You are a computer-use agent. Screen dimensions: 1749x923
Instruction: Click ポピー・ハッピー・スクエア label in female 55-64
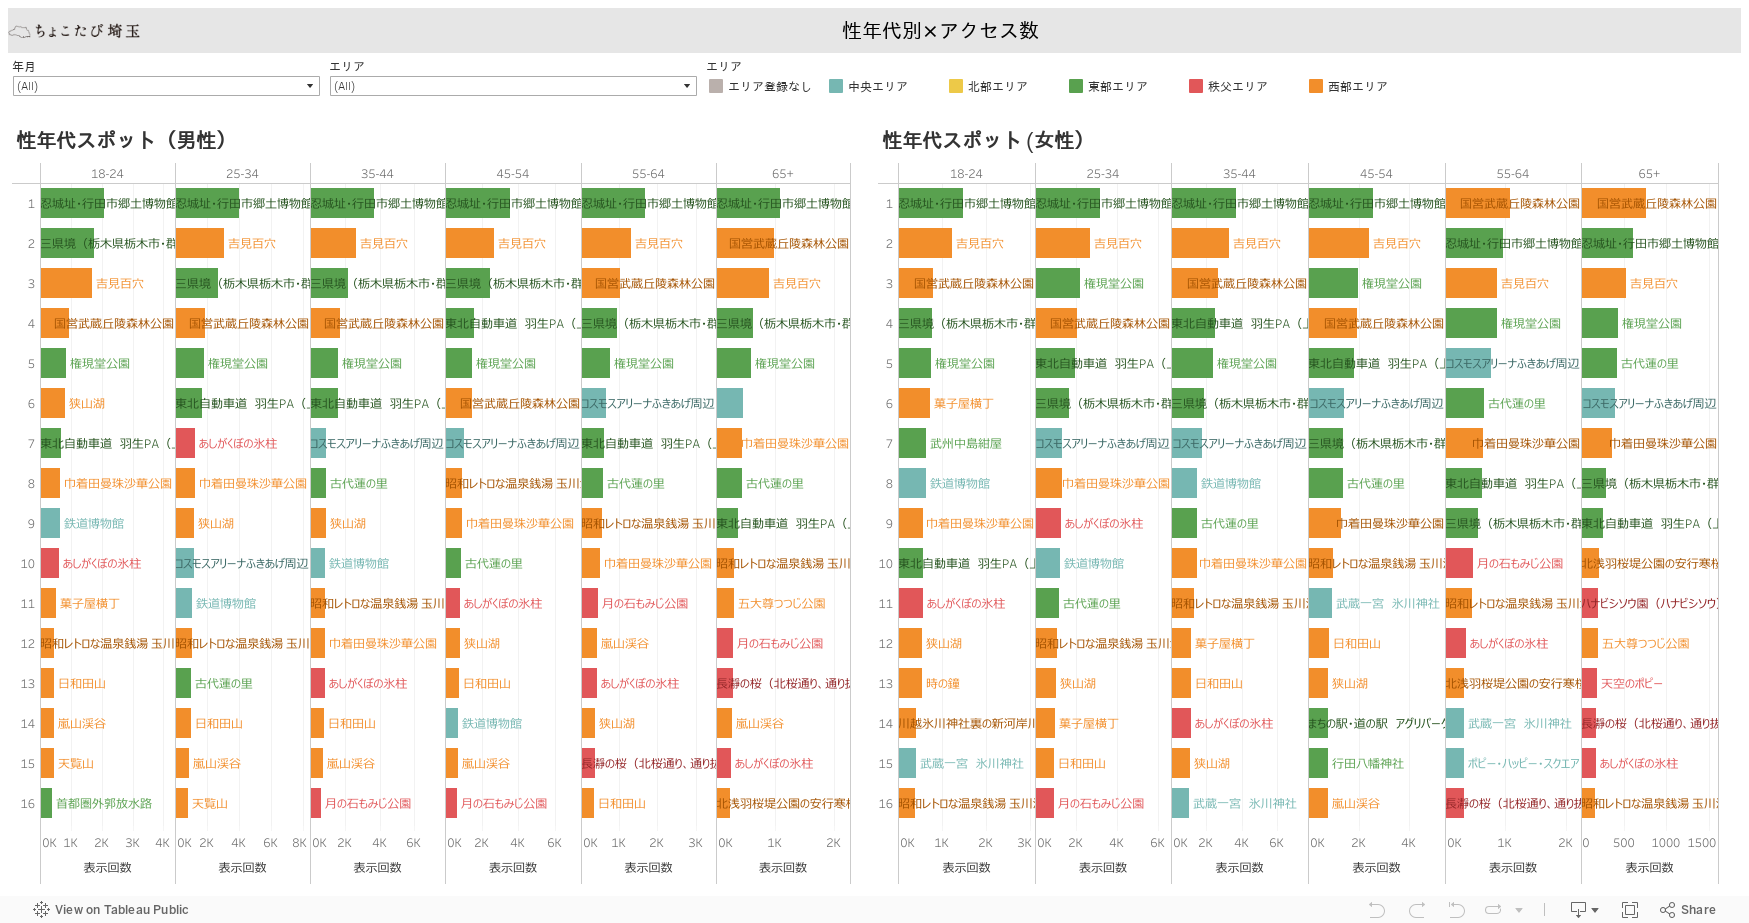pos(1523,763)
